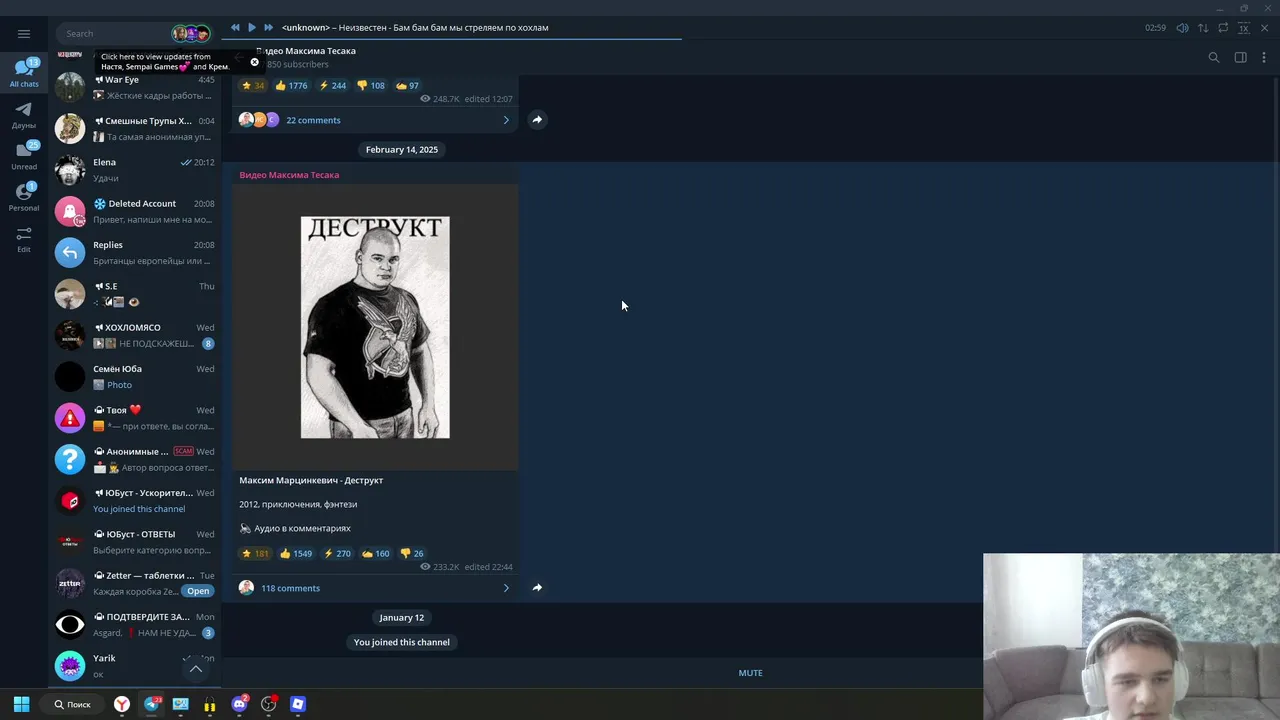Click thumbs-down reaction with 26
This screenshot has width=1280, height=720.
pos(412,553)
